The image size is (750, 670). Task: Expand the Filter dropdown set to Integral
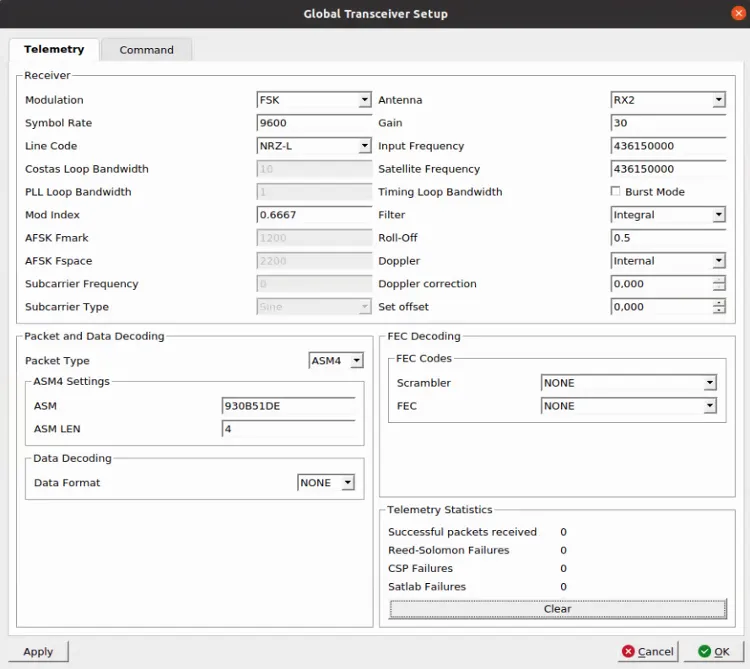(x=668, y=215)
